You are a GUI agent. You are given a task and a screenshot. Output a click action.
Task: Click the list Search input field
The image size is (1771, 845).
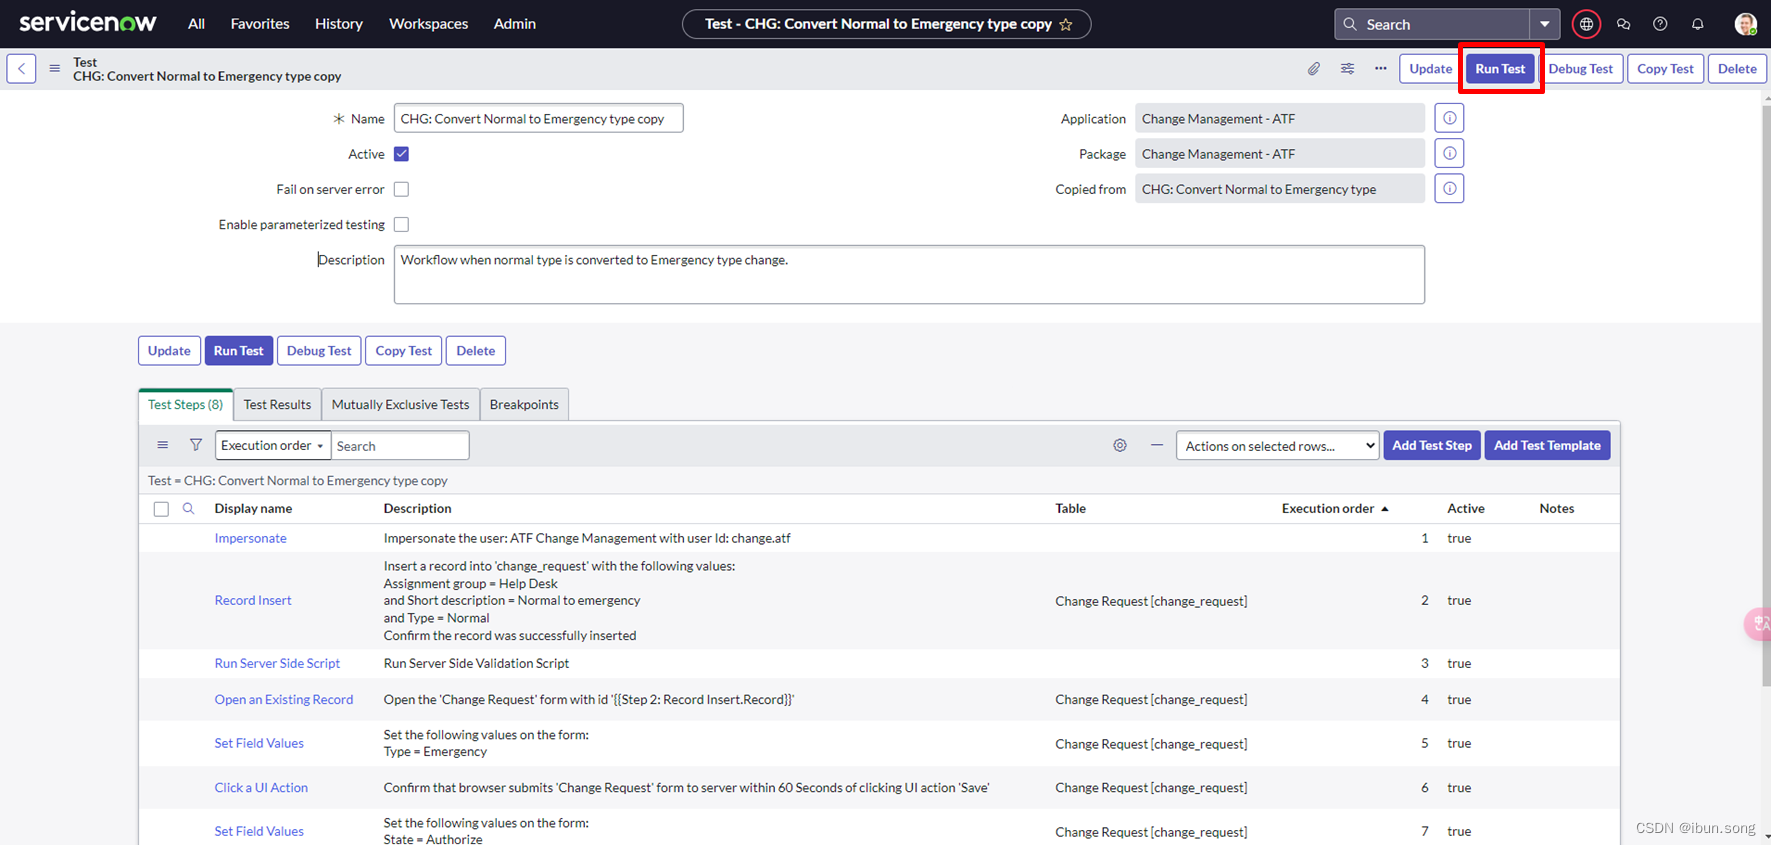[400, 445]
